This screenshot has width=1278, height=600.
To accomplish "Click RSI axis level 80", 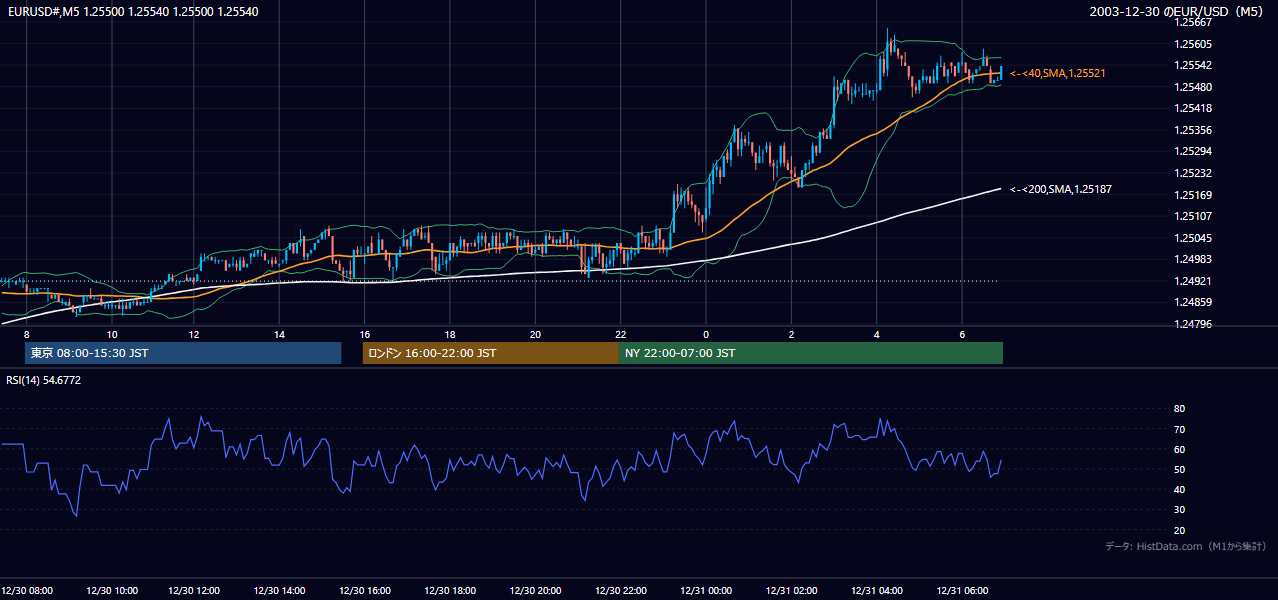I will [1179, 409].
